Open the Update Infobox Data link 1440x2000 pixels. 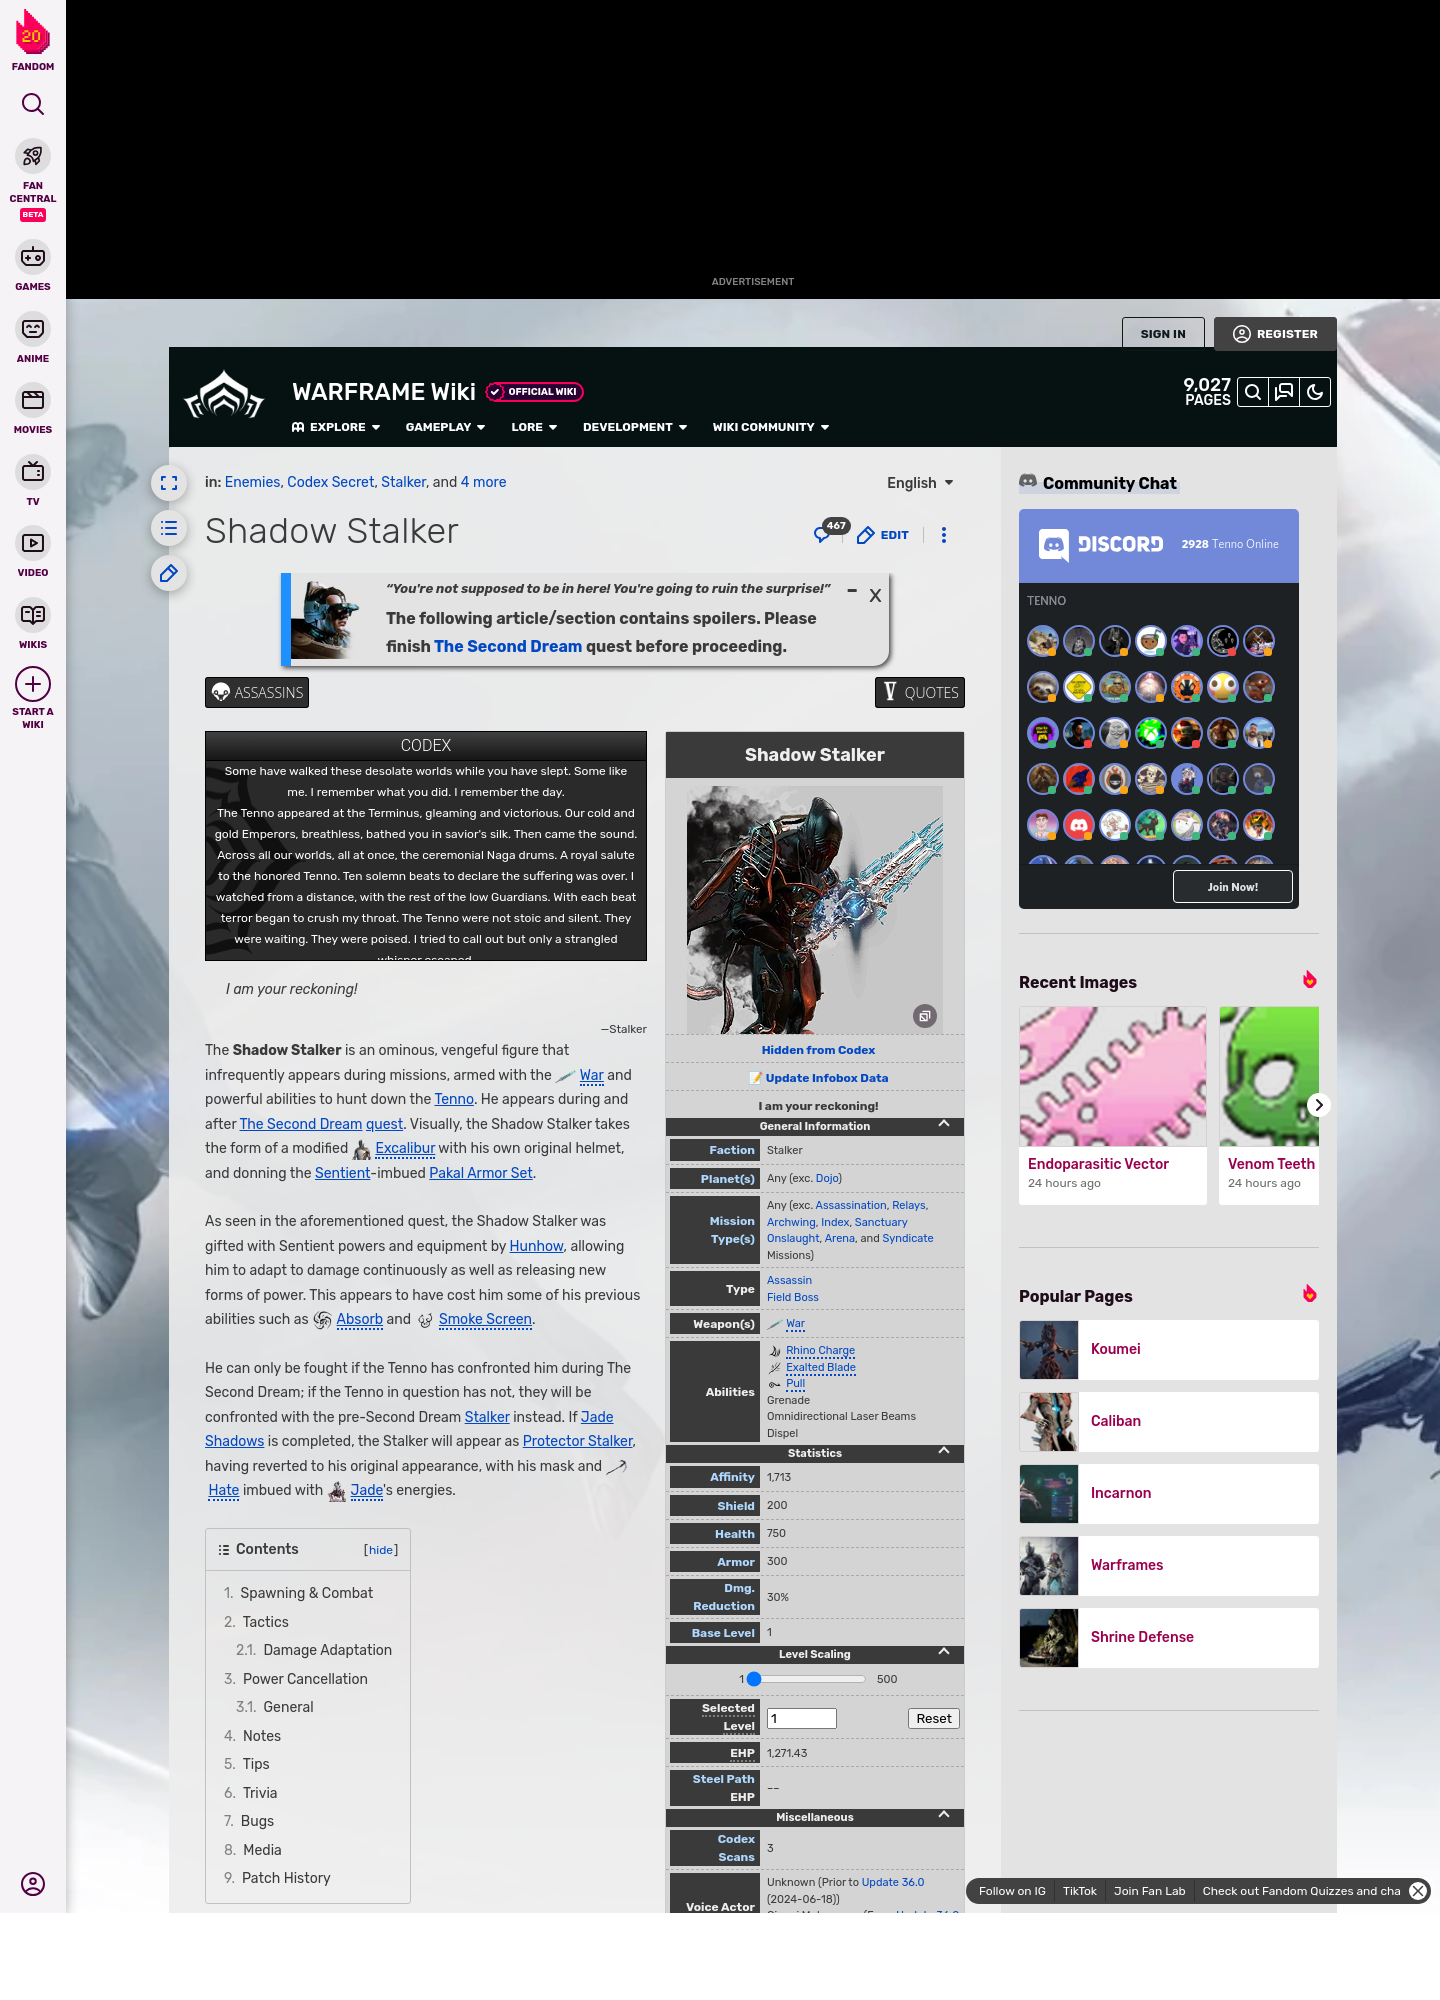click(x=827, y=1078)
